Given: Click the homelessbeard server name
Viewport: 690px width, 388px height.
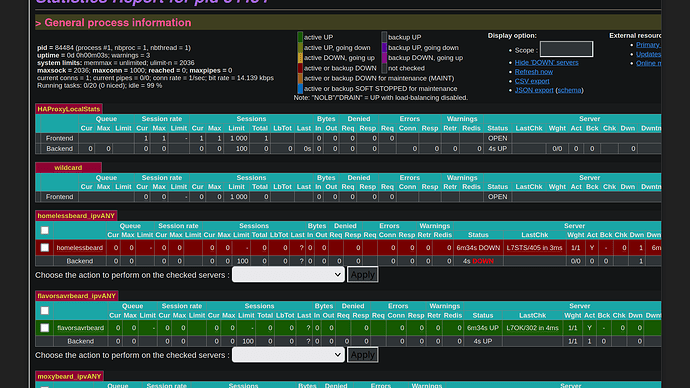Looking at the screenshot, I should [x=80, y=248].
